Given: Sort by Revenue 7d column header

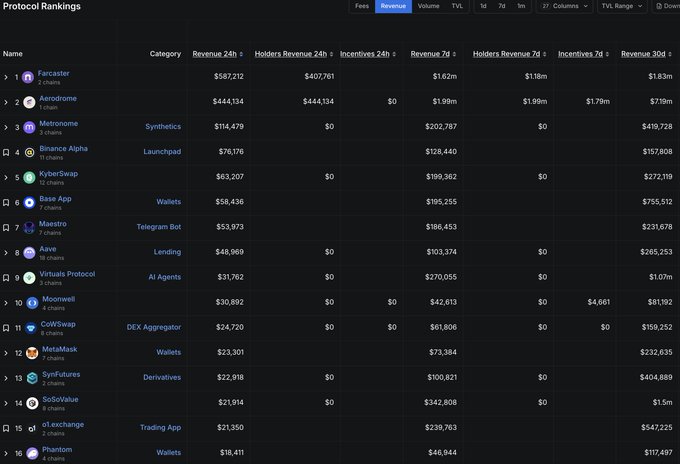Looking at the screenshot, I should coord(433,53).
